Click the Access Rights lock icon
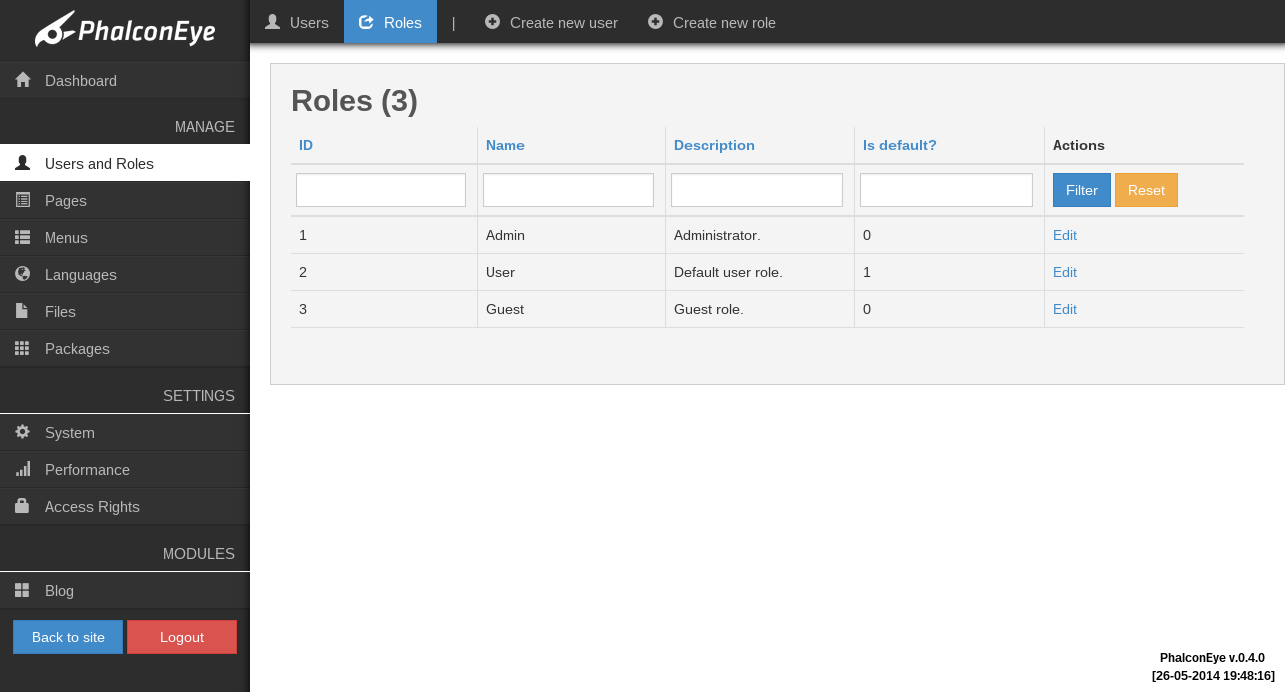1285x692 pixels. pos(22,506)
